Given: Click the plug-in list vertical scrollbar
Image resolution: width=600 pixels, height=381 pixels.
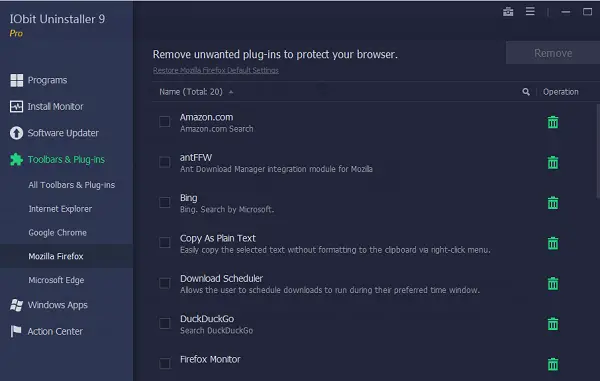Looking at the screenshot, I should click(598, 151).
